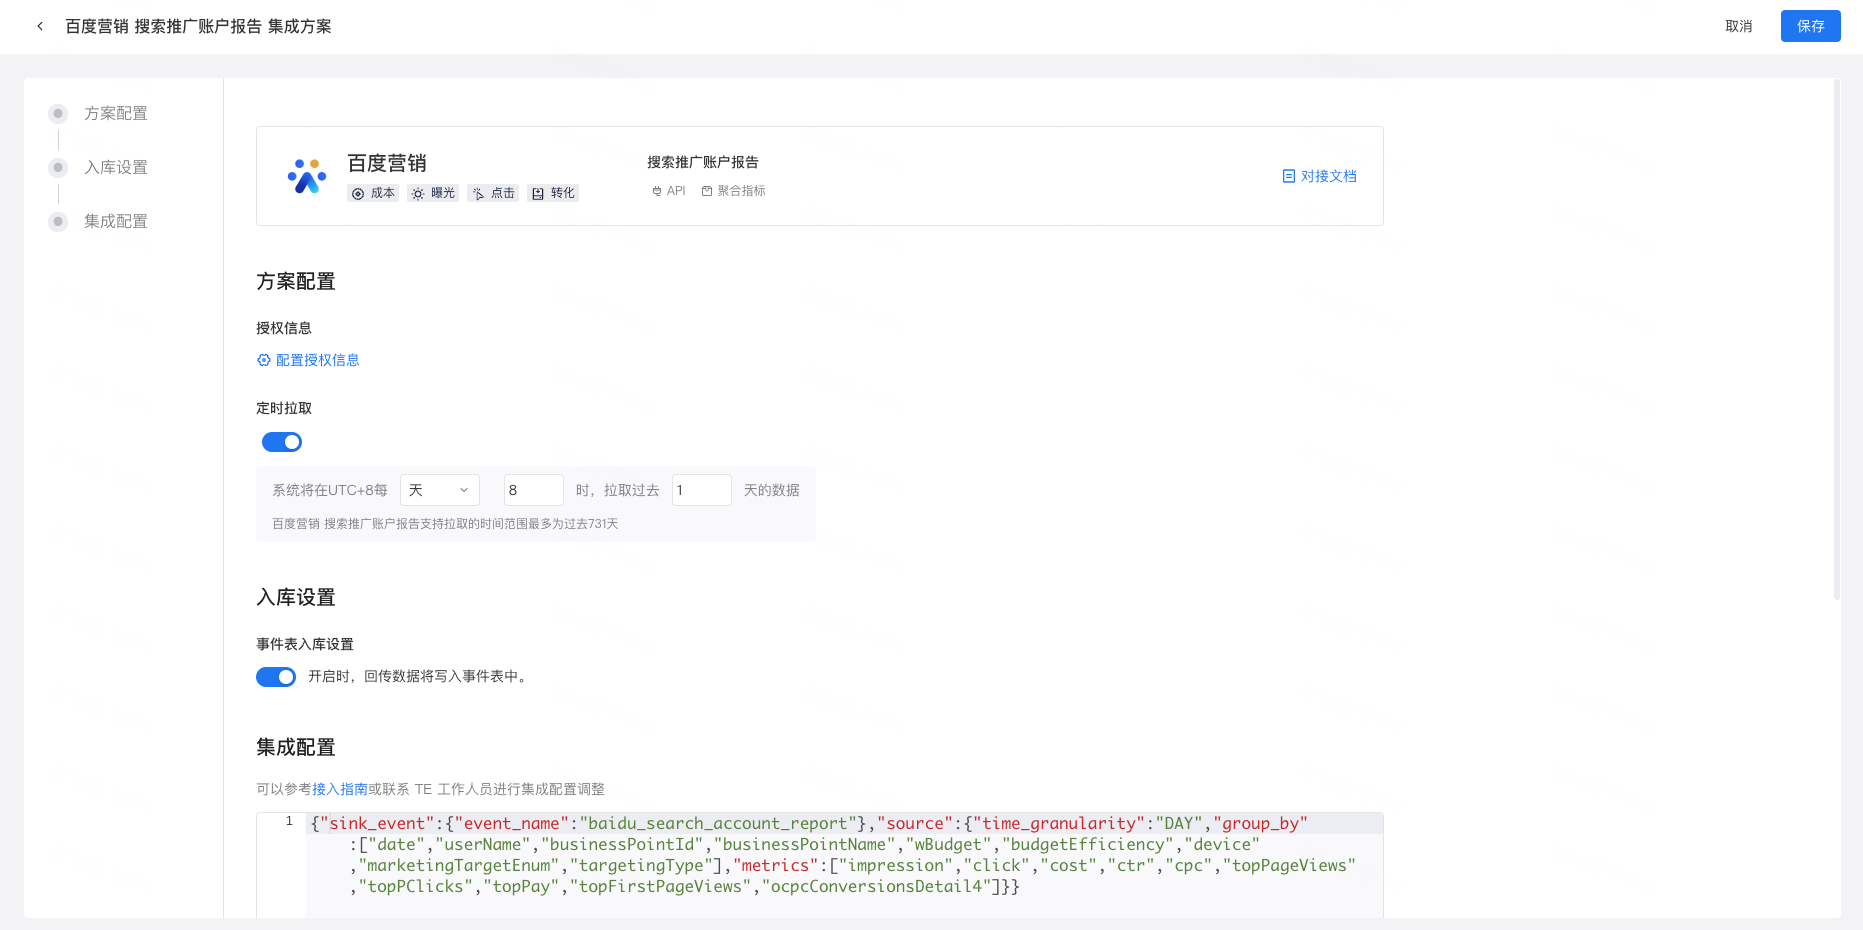Jump to 入库设置 in the side nav

click(116, 167)
